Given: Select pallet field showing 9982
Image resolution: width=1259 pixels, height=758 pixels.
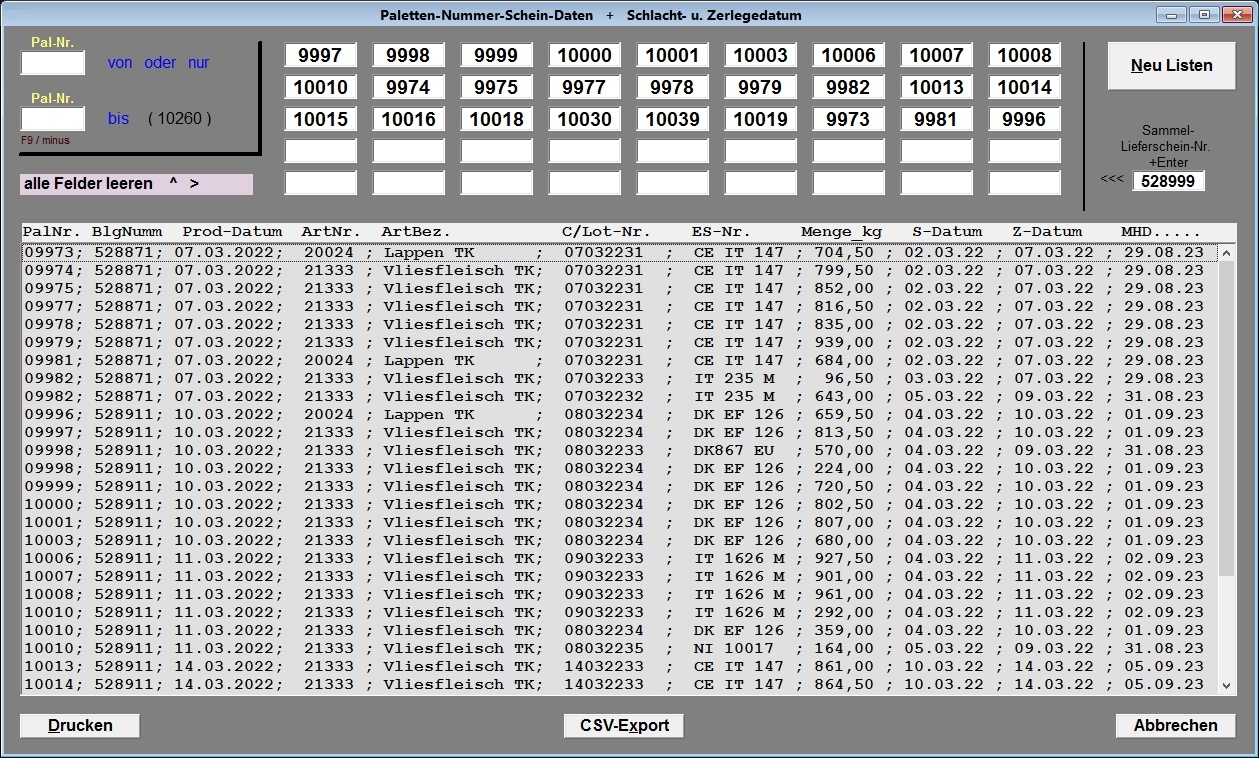Looking at the screenshot, I should point(848,88).
